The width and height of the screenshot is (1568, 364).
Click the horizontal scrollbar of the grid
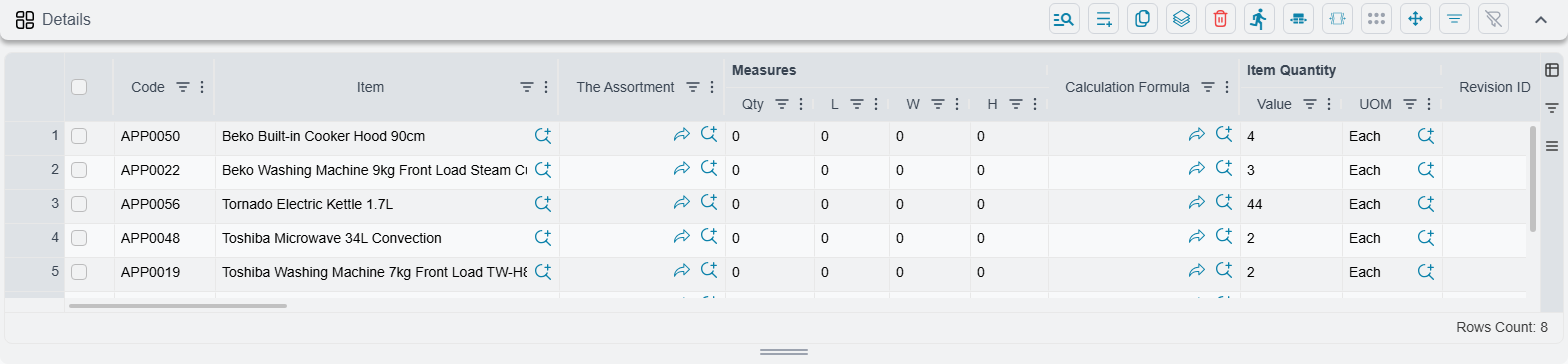coord(178,305)
